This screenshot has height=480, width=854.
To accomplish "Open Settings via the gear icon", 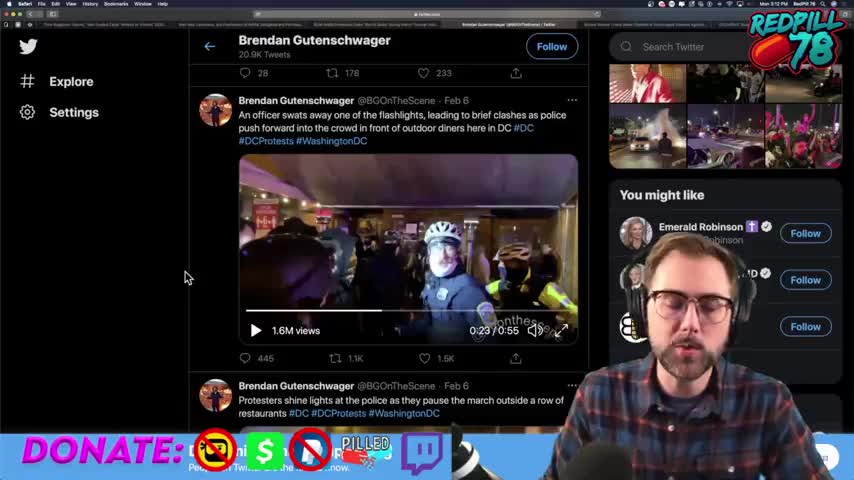I will click(27, 112).
